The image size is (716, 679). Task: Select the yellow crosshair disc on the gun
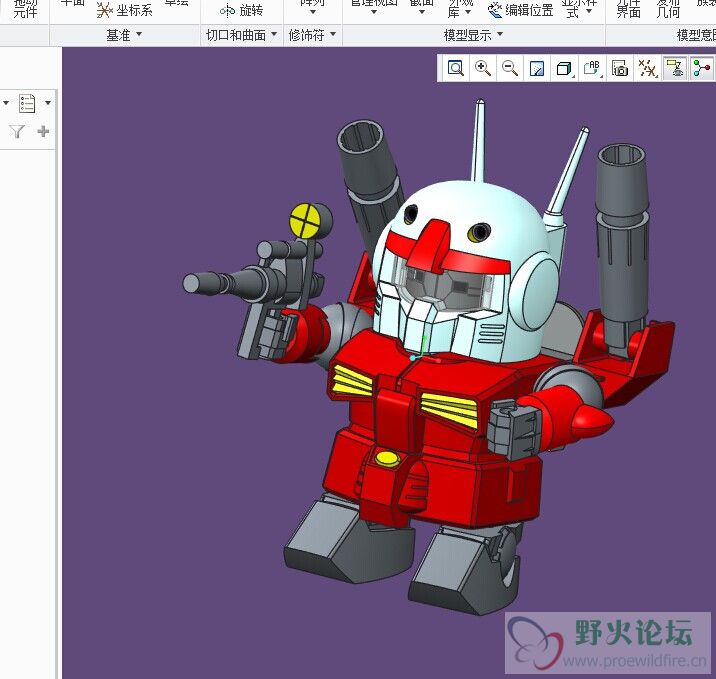305,221
